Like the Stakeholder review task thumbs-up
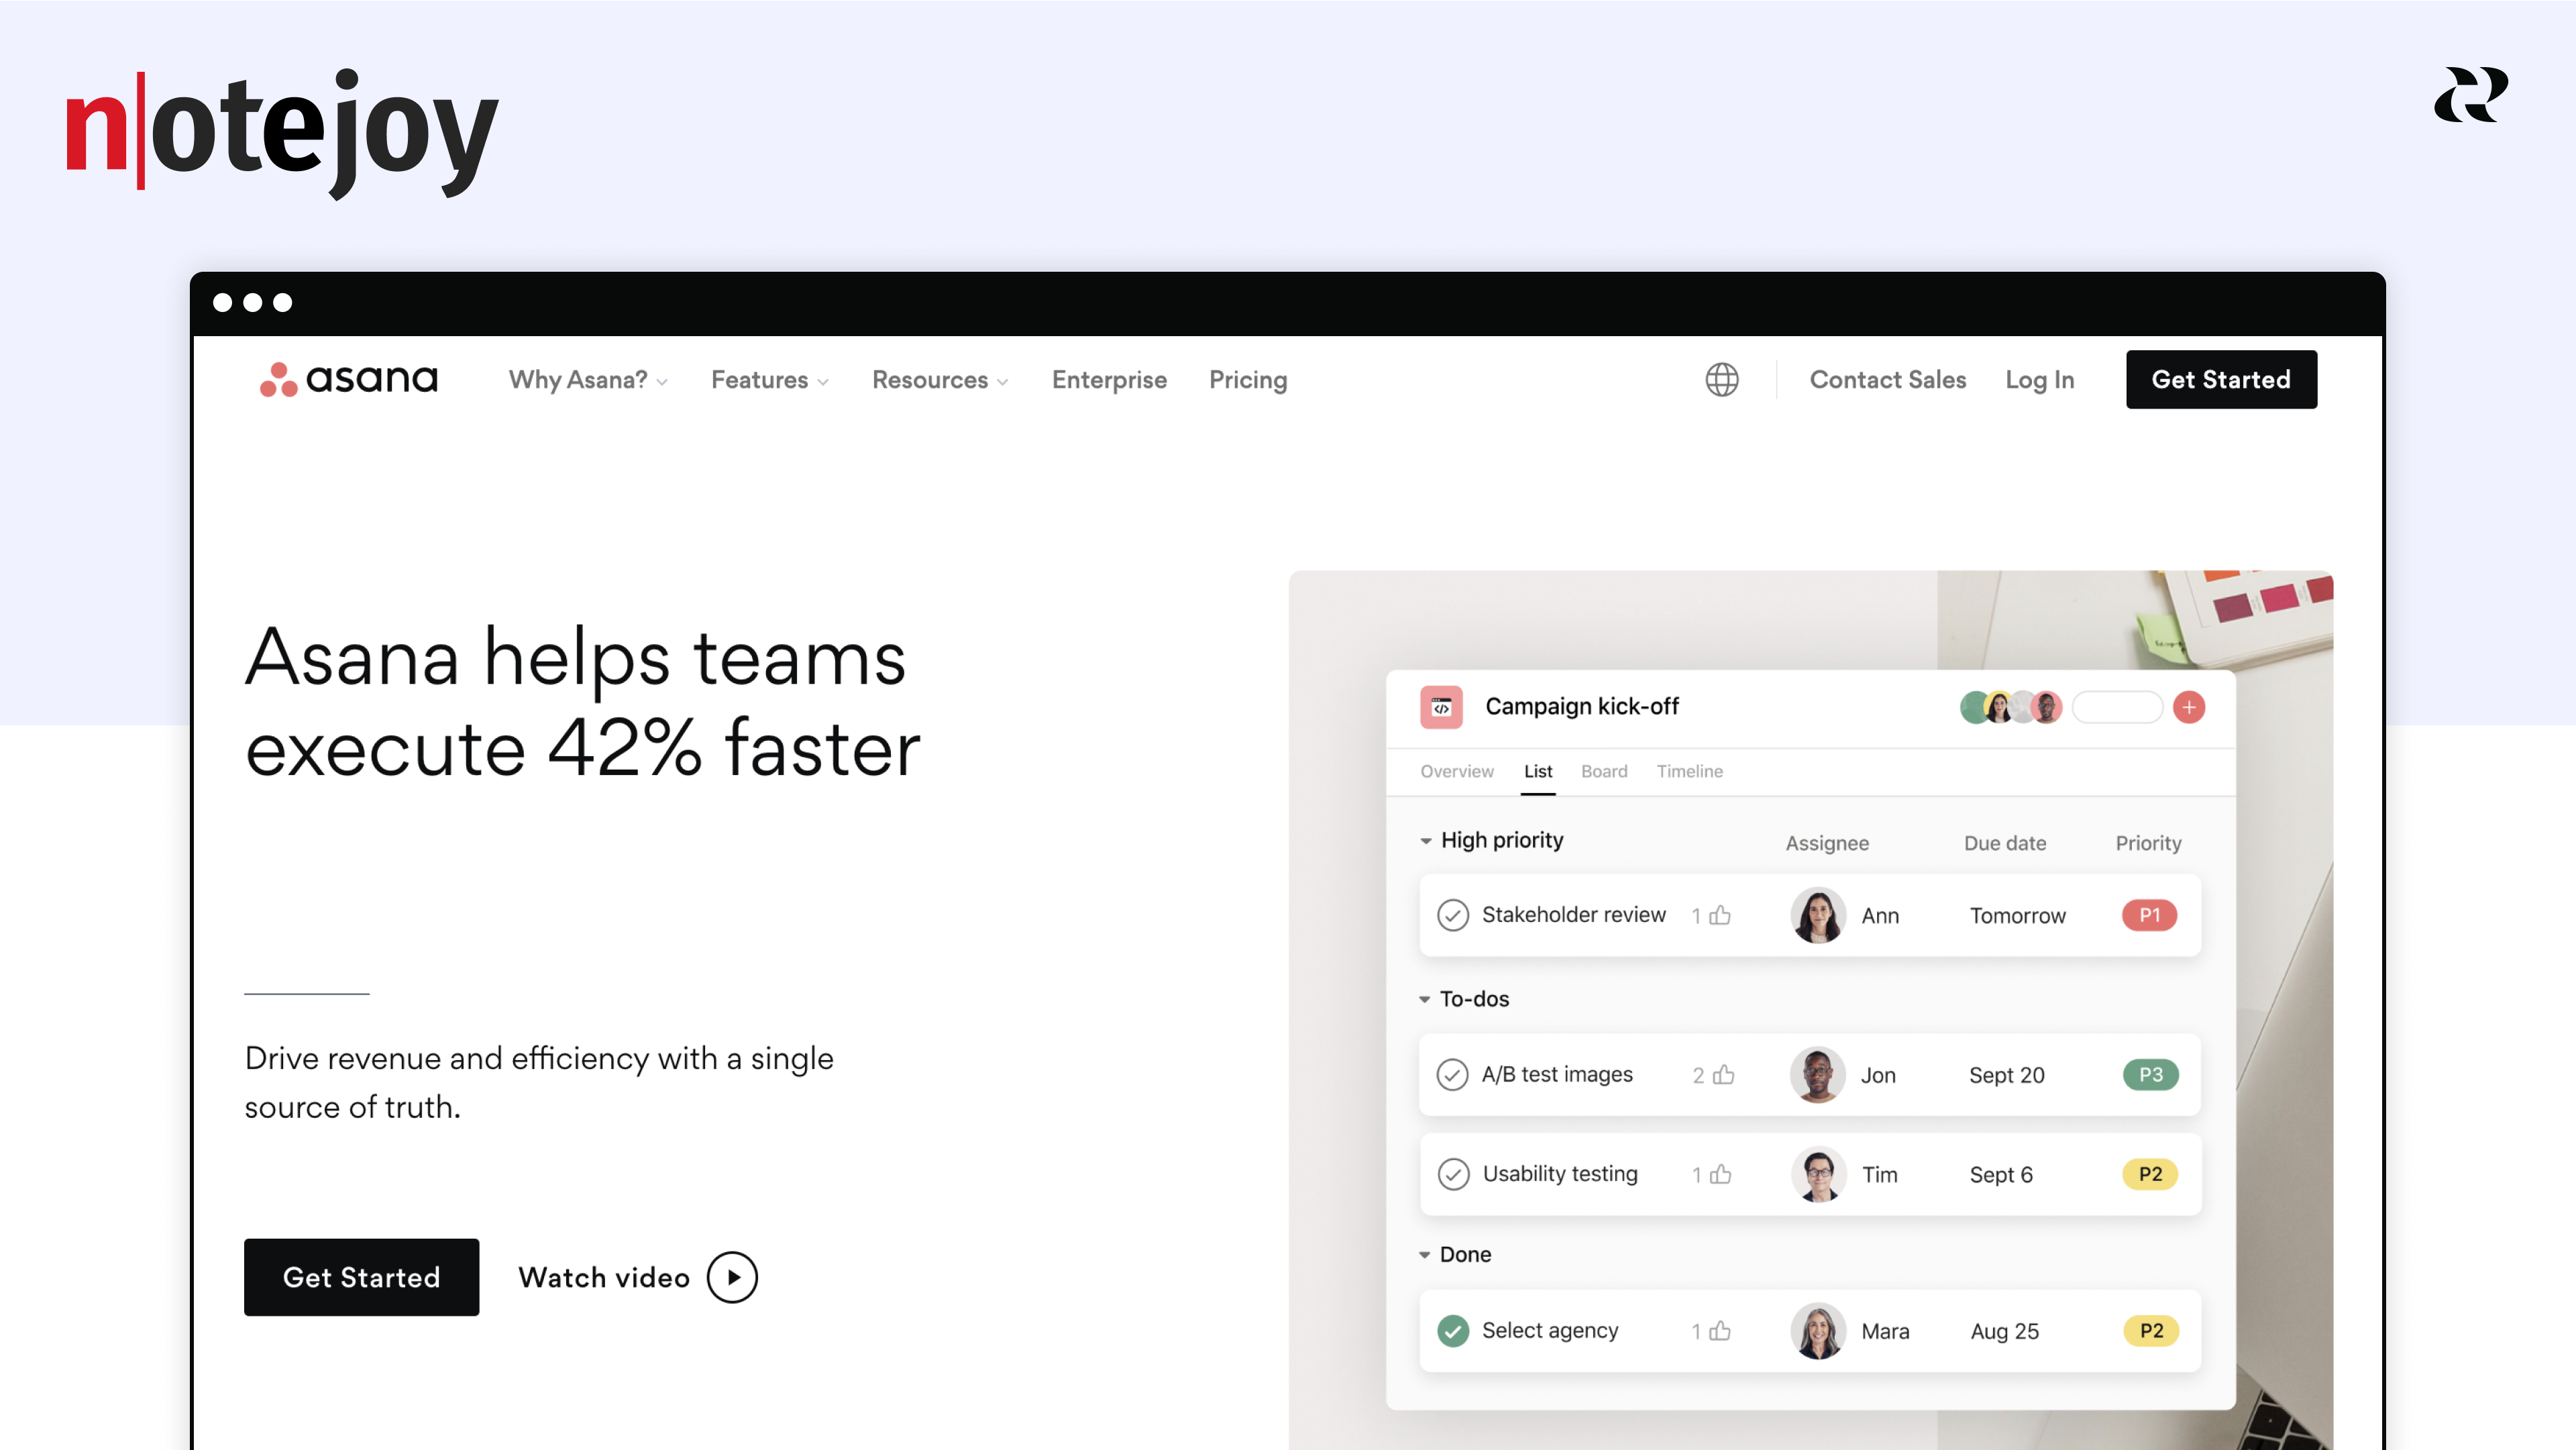2576x1450 pixels. [x=1720, y=915]
